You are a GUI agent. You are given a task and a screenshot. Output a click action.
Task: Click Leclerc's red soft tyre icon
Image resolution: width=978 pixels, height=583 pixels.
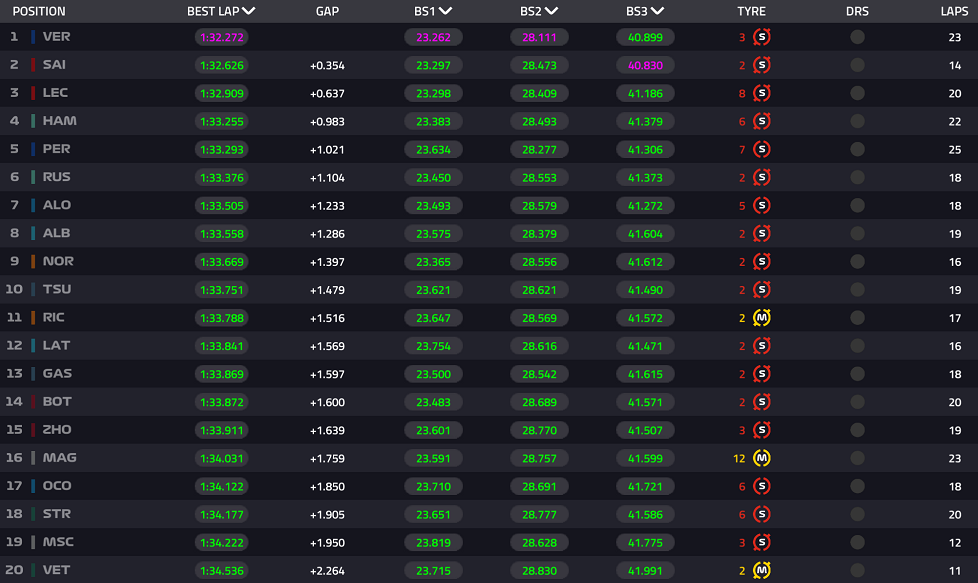pyautogui.click(x=762, y=93)
